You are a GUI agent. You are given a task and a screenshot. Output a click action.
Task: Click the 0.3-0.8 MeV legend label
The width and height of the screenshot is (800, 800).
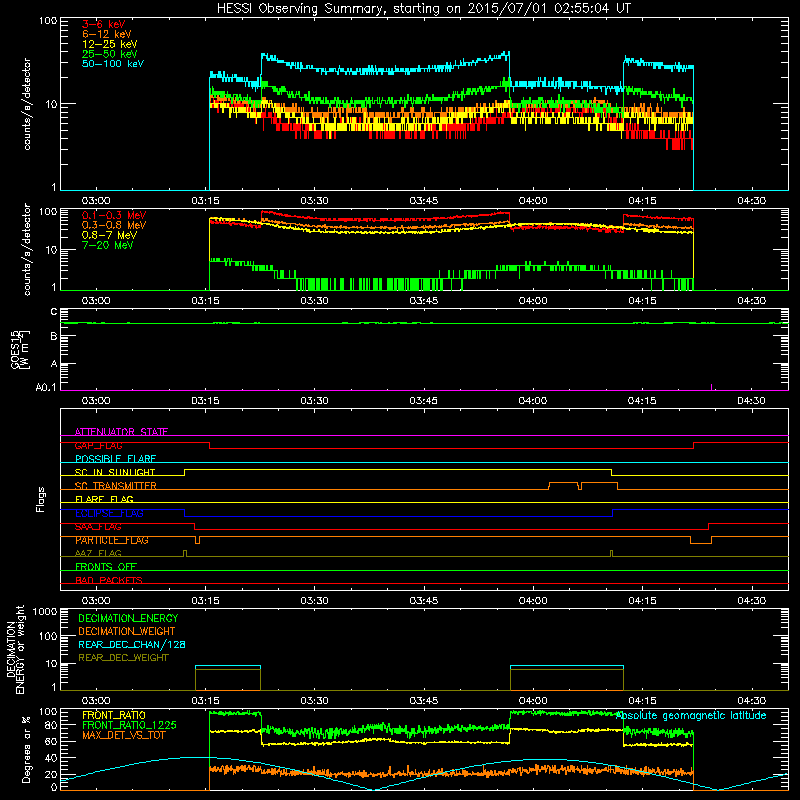(x=114, y=225)
